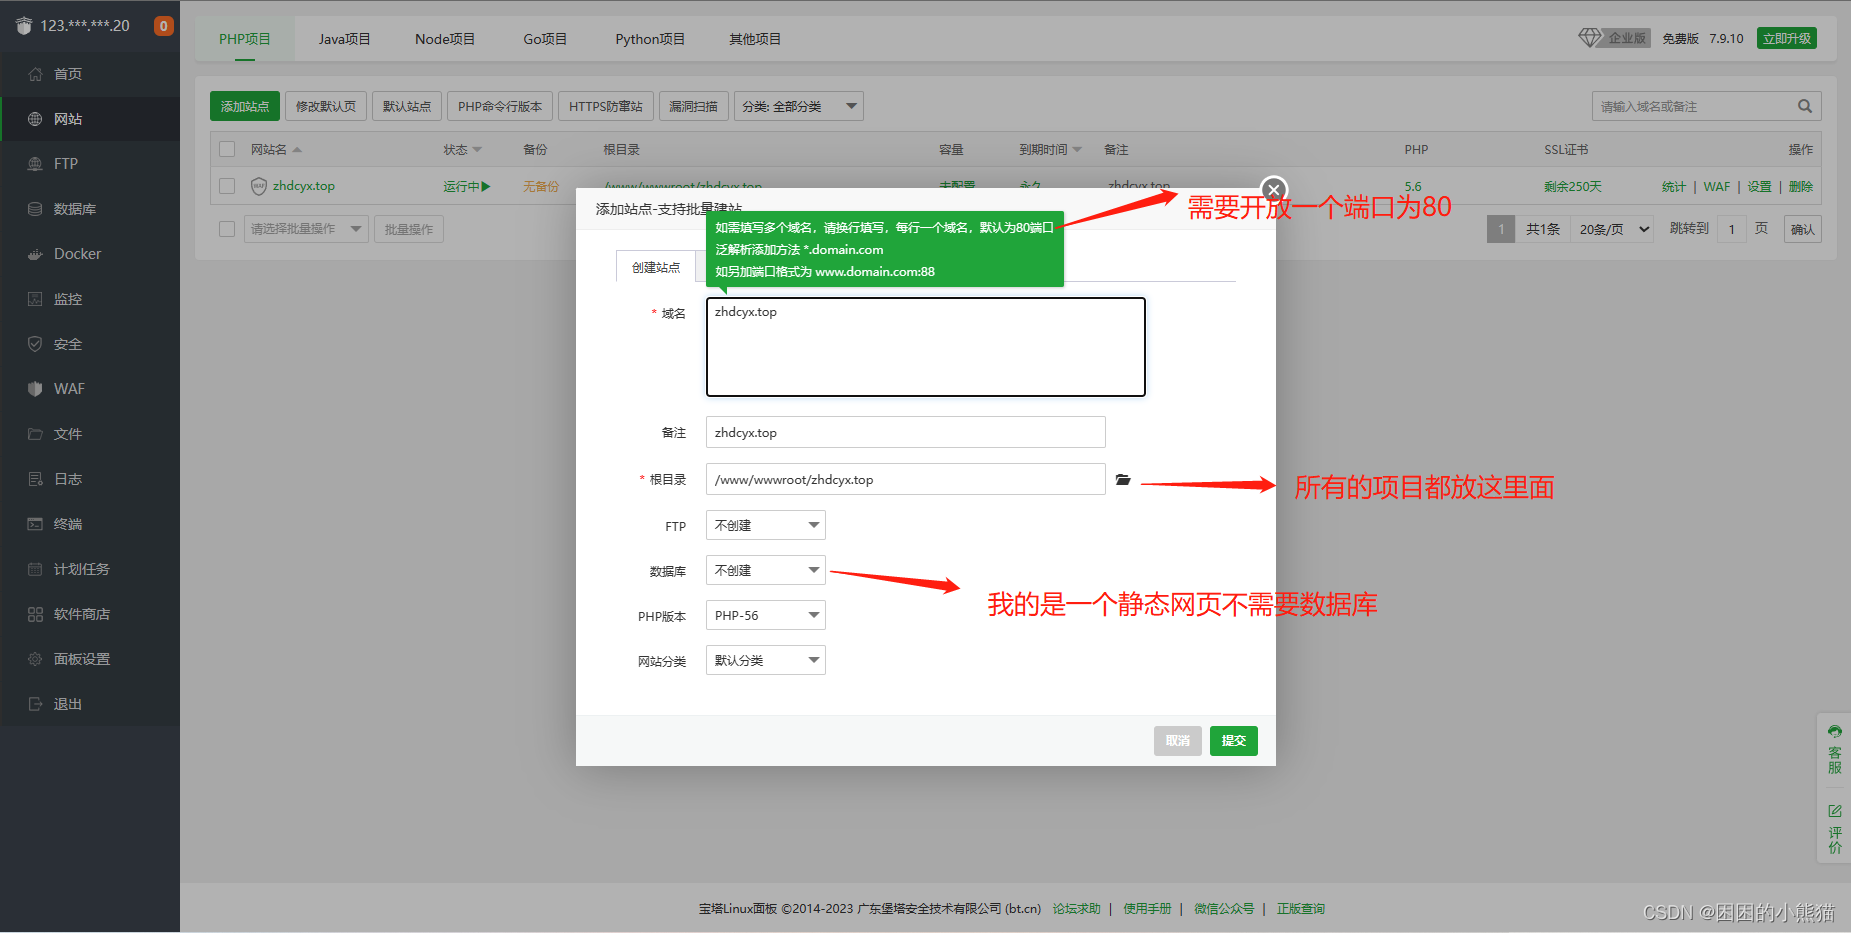Open the 日志 log icon

tap(35, 479)
